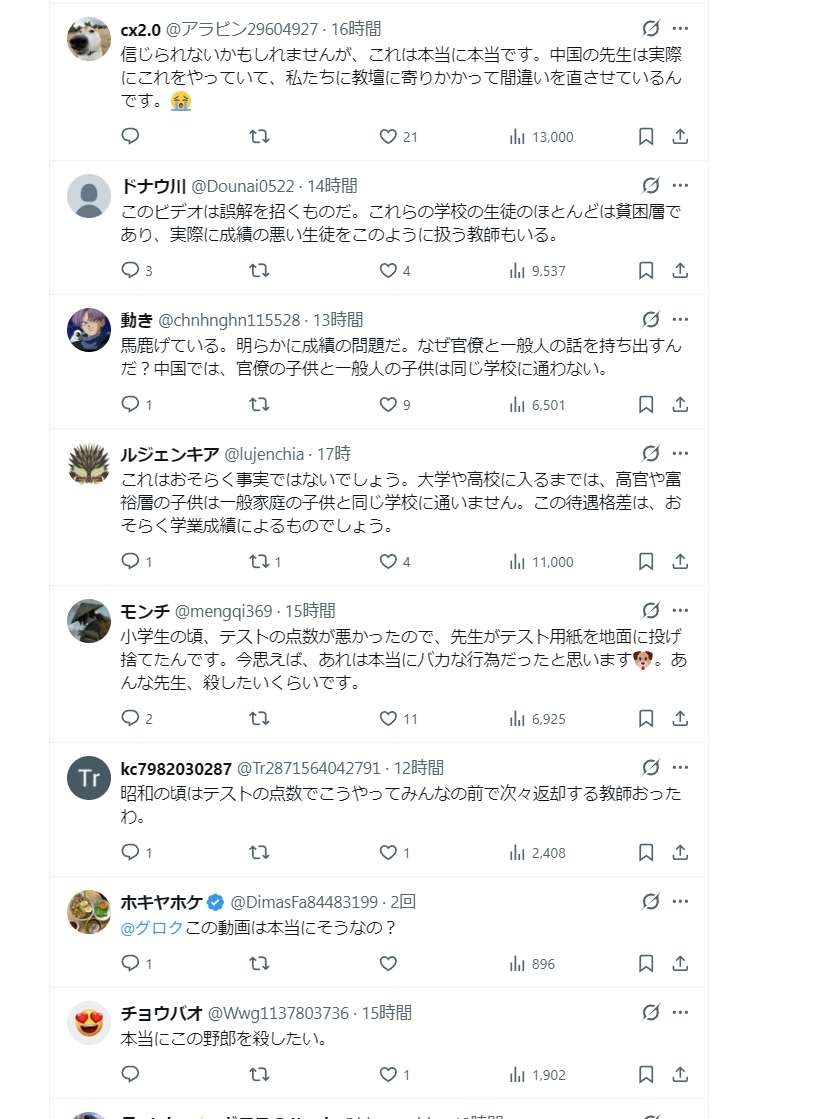This screenshot has width=818, height=1119.
Task: Toggle like on モンチ's post with 11 likes
Action: click(x=388, y=718)
